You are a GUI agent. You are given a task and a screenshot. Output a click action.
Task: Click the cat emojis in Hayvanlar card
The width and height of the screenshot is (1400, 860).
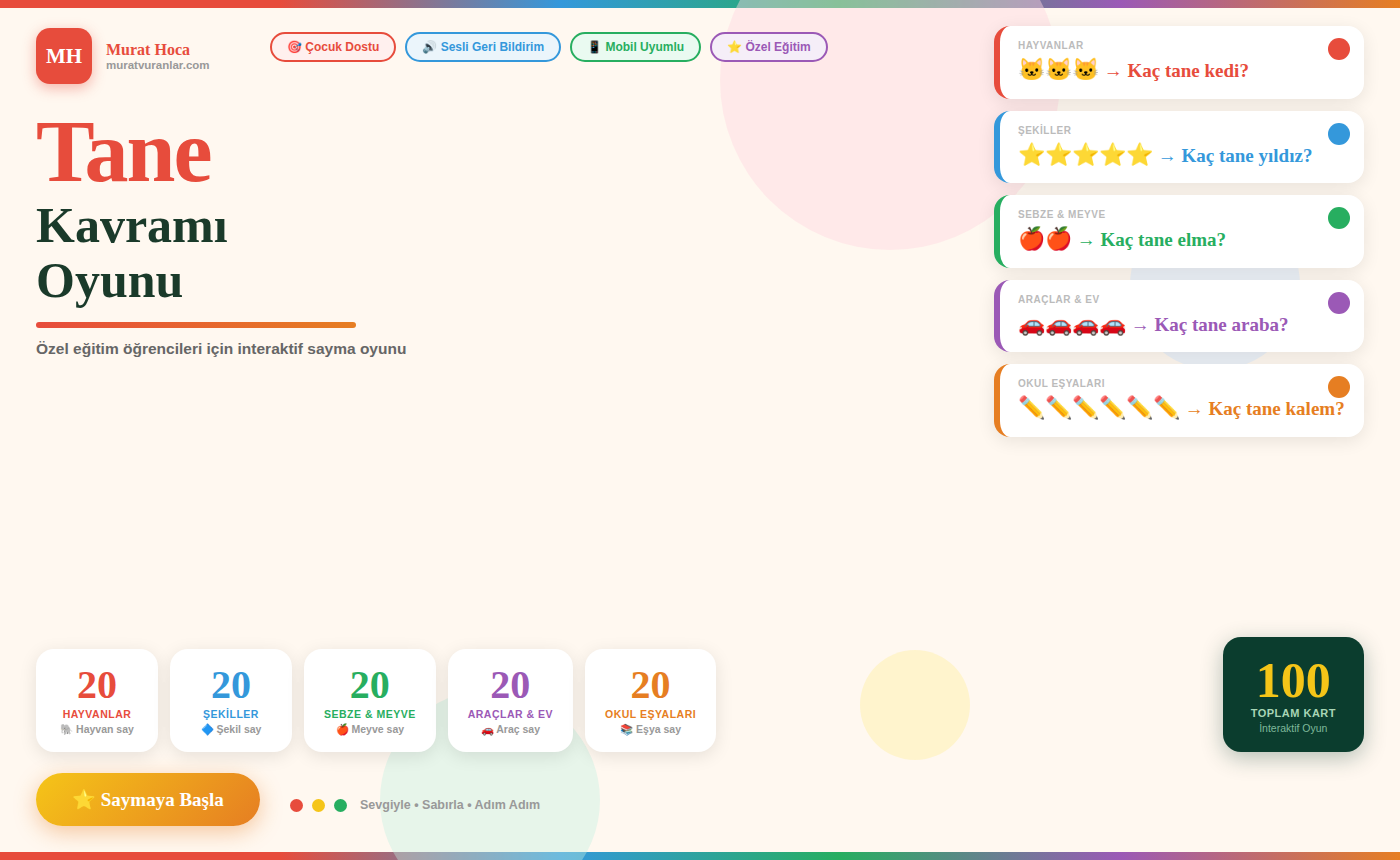[x=1058, y=70]
